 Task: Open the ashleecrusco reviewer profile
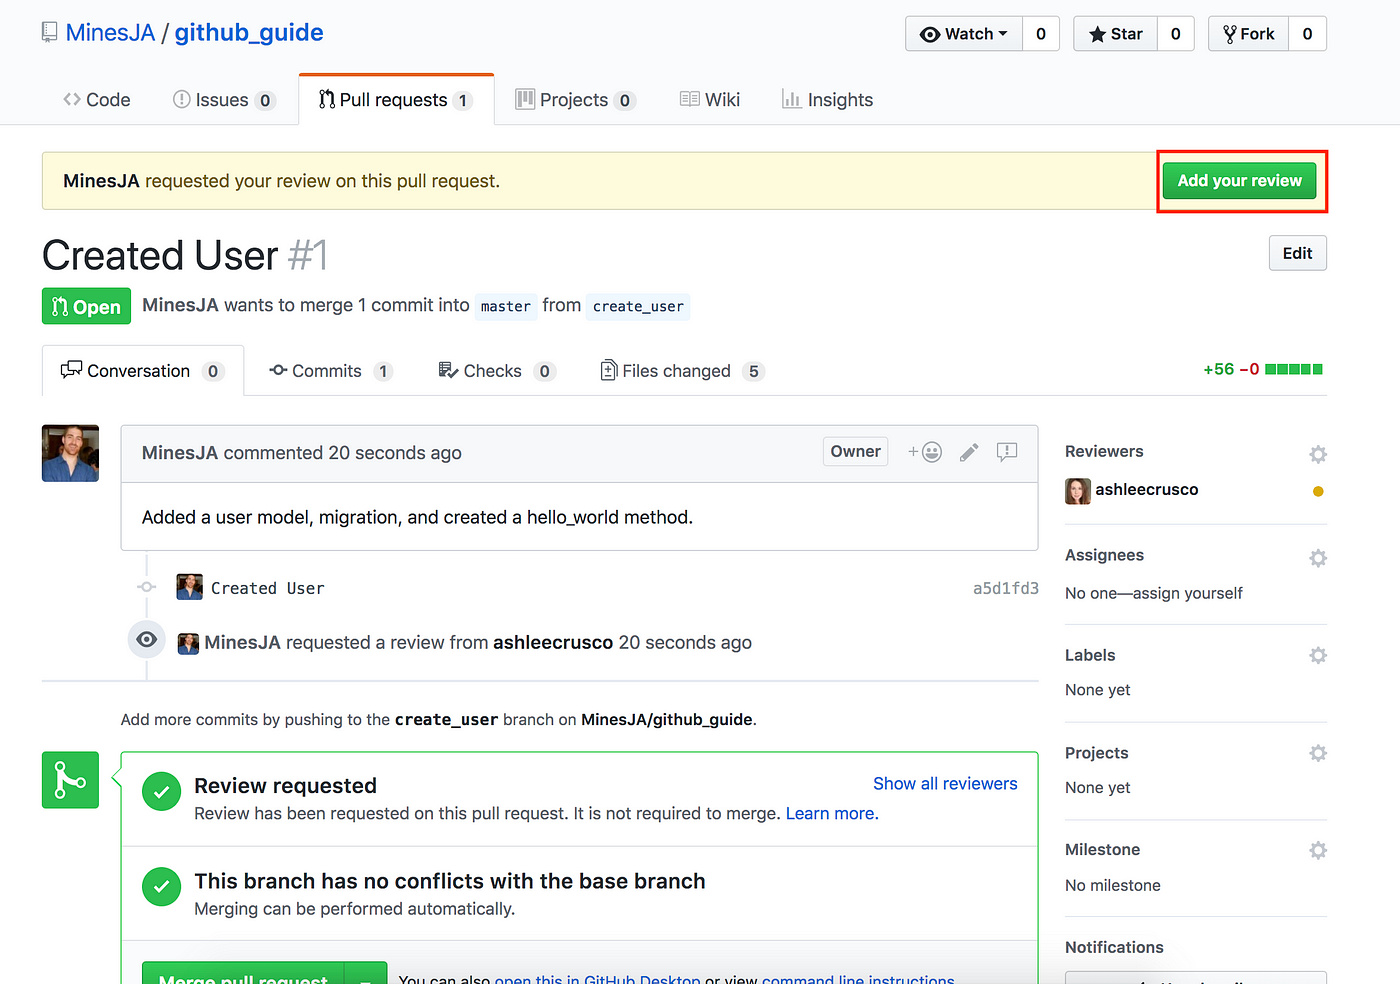[x=1146, y=490]
